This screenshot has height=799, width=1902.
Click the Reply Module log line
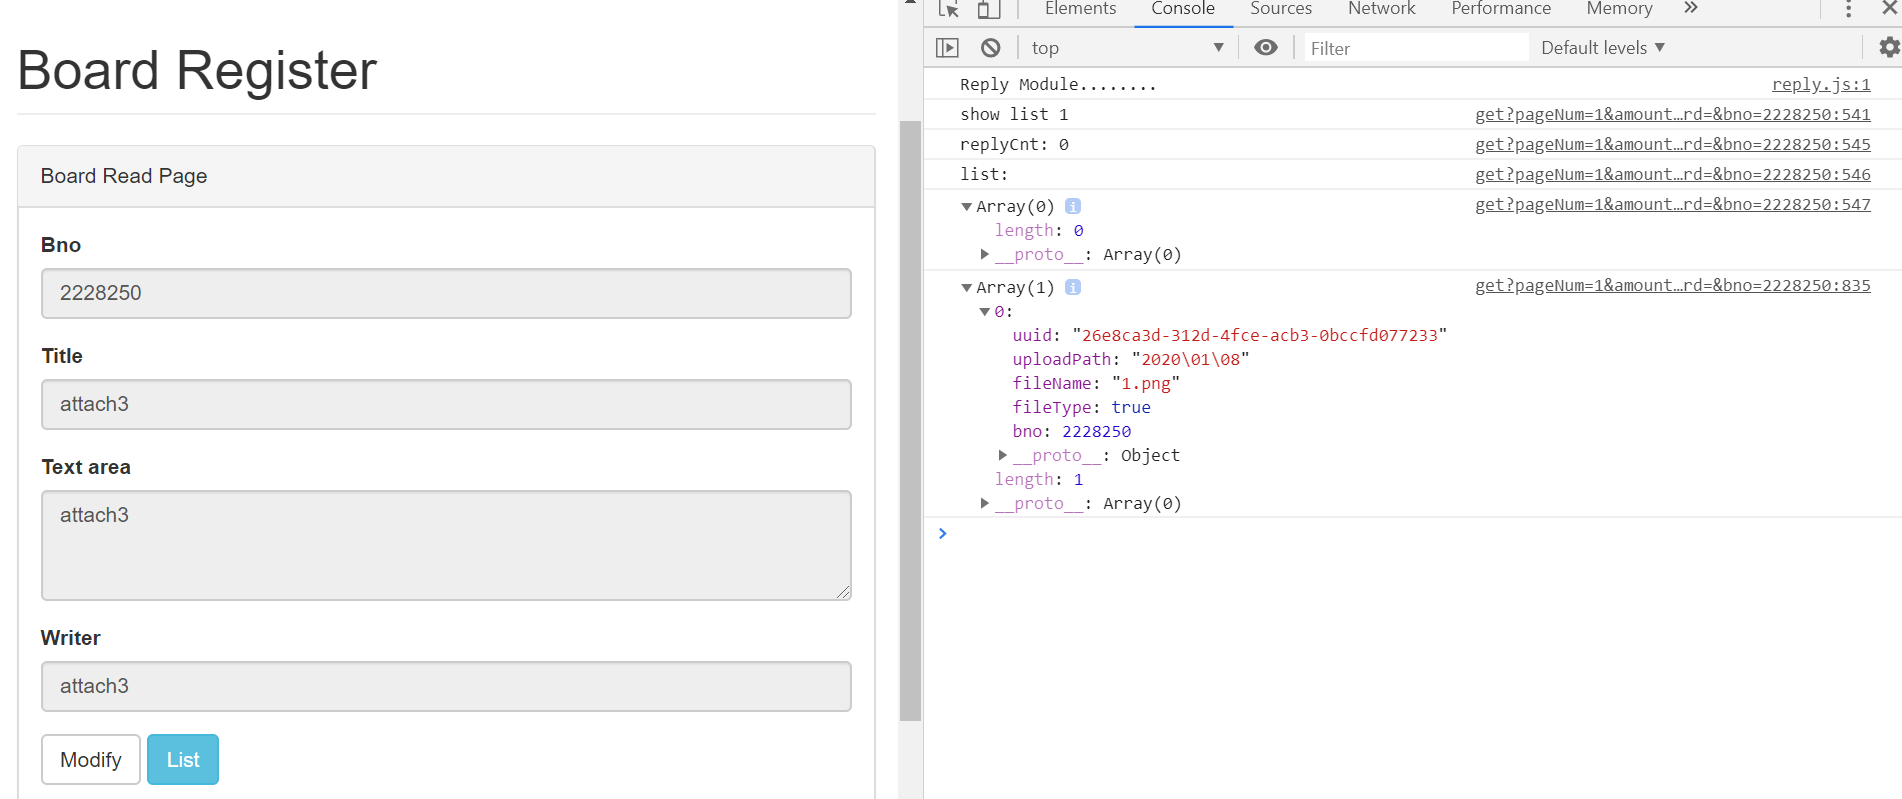[1058, 84]
